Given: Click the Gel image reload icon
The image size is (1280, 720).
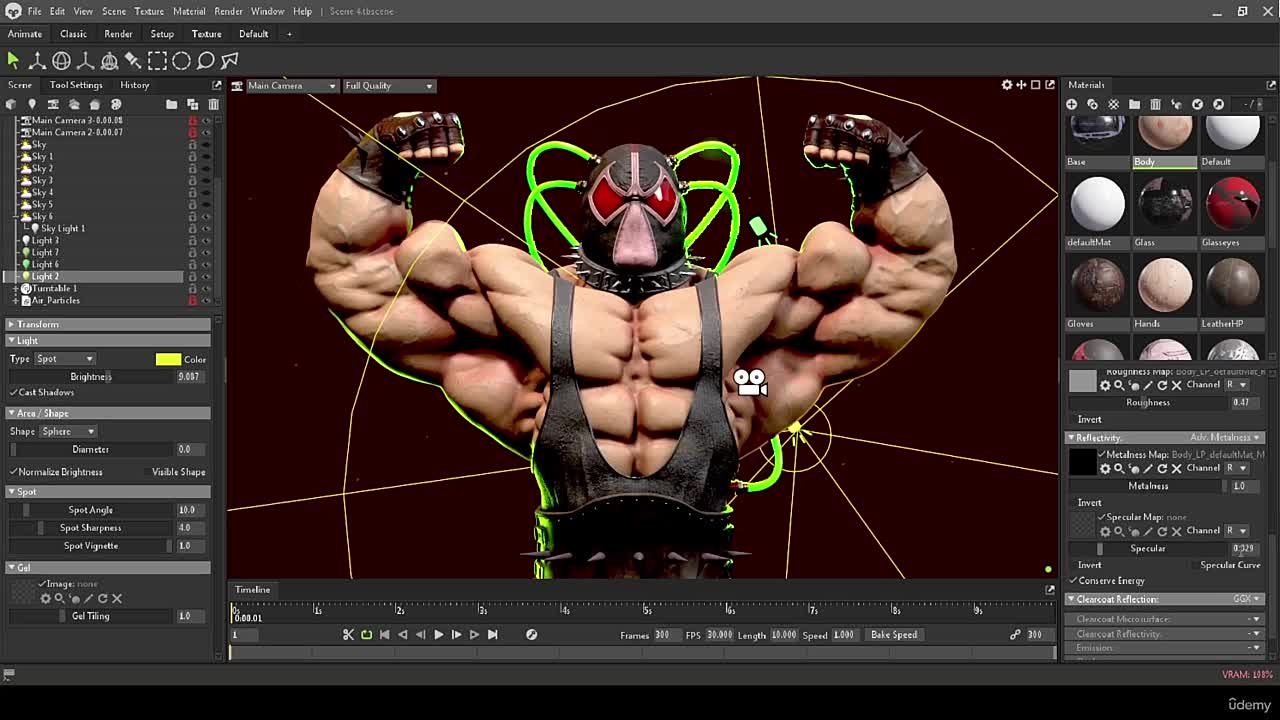Looking at the screenshot, I should point(102,599).
